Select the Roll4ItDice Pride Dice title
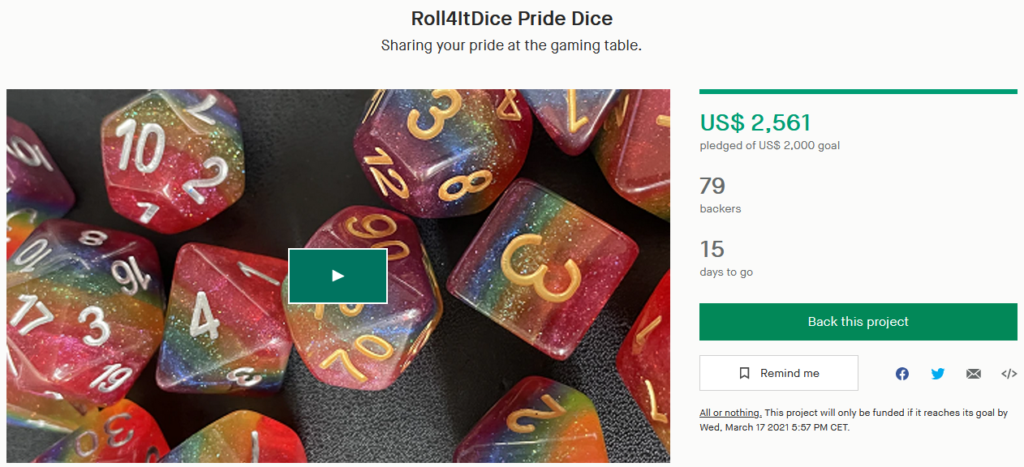 [x=512, y=18]
